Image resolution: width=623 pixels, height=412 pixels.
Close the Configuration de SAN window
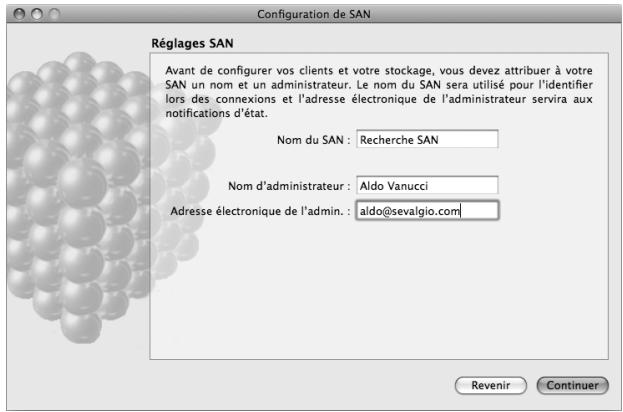pos(19,14)
